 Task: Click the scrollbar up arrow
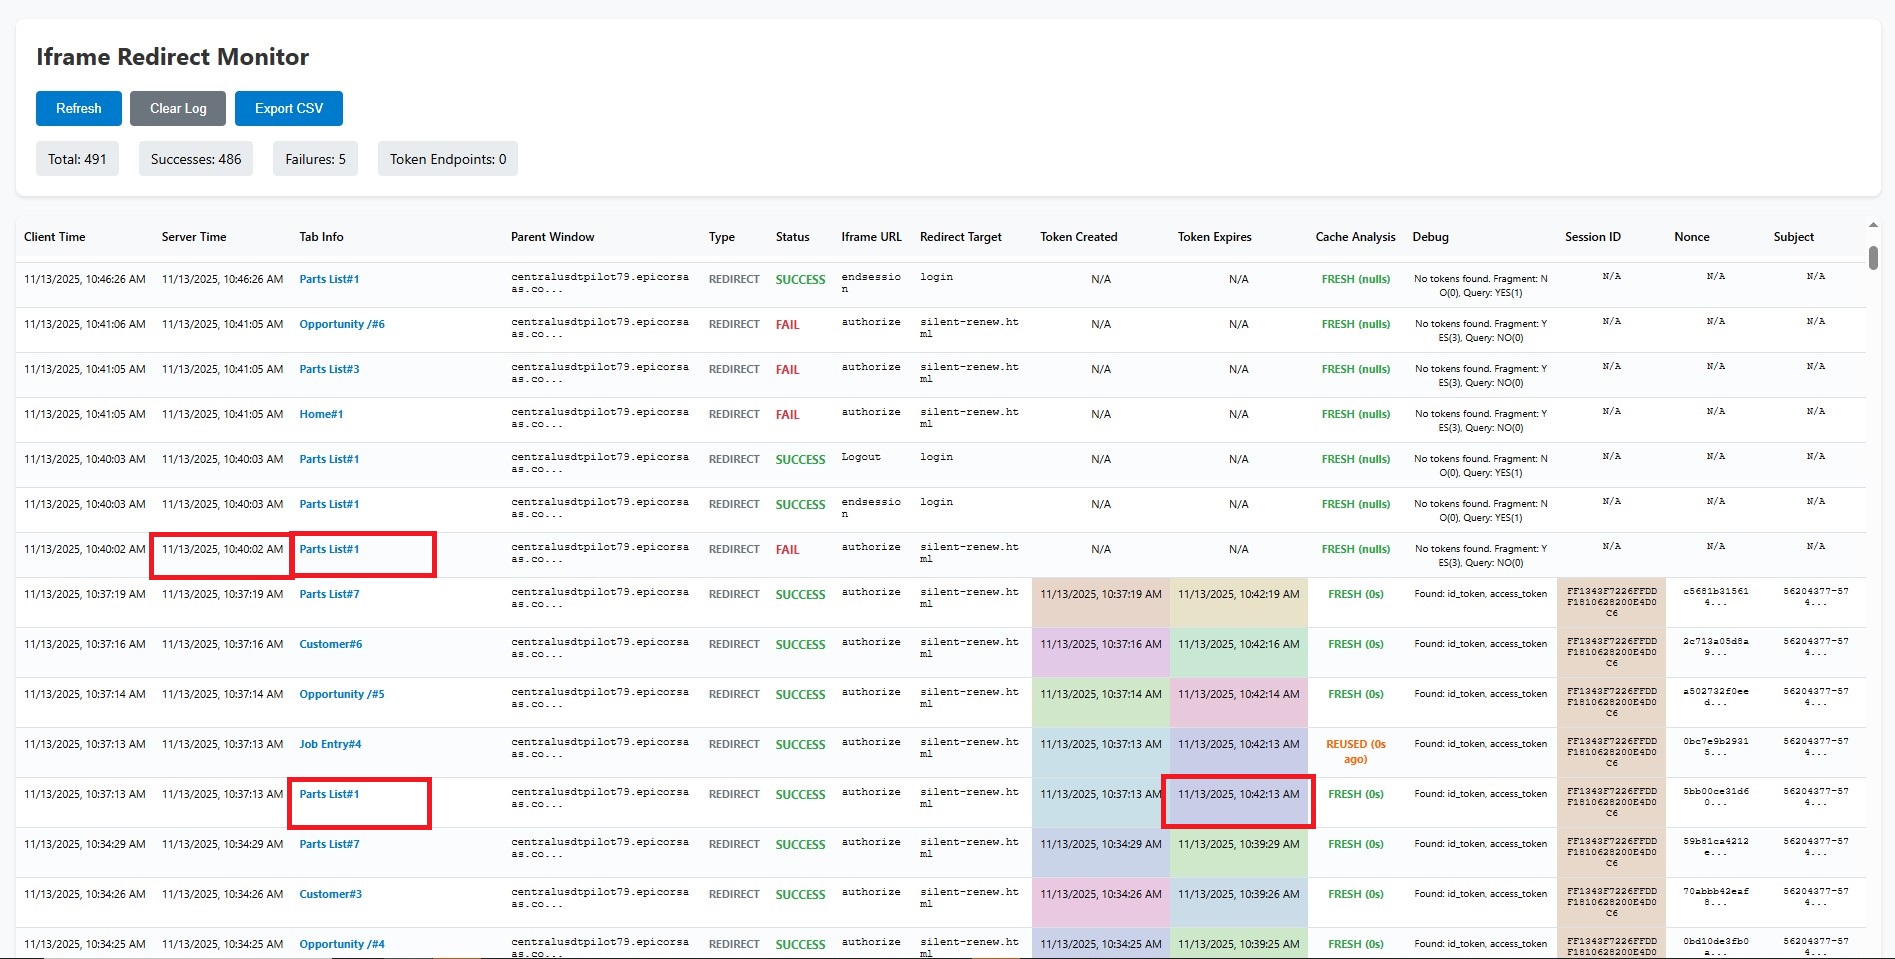(x=1873, y=225)
